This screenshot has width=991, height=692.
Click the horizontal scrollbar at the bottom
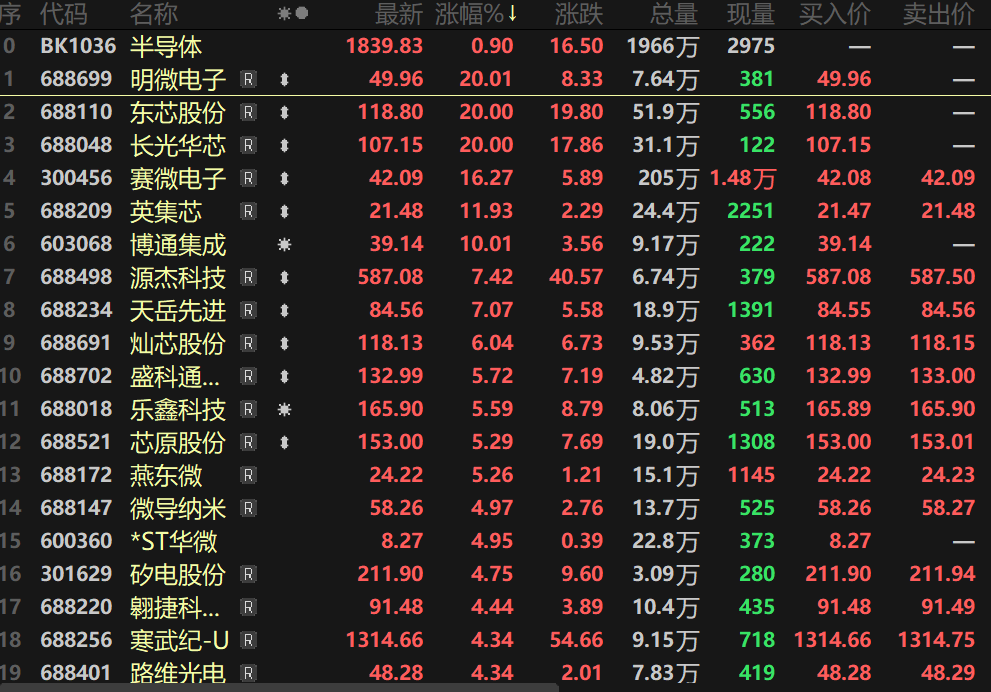(x=279, y=688)
